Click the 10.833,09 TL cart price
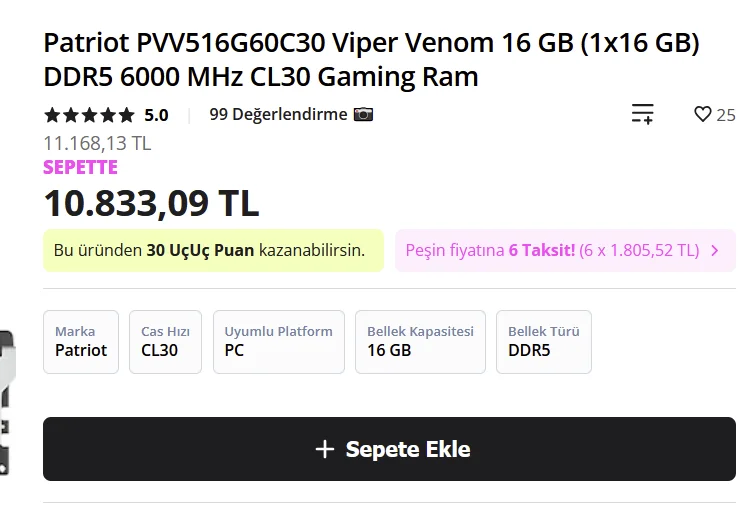The height and width of the screenshot is (509, 756). (151, 203)
